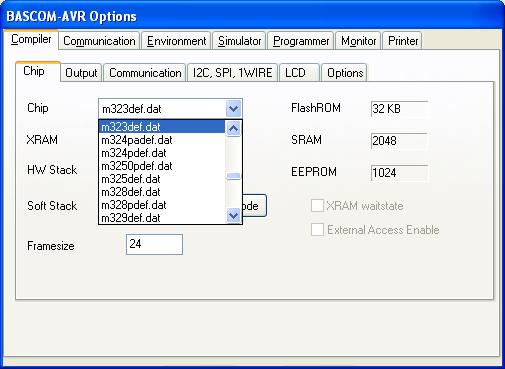Choose m324padef.dat from the list
The image size is (505, 369).
(162, 140)
